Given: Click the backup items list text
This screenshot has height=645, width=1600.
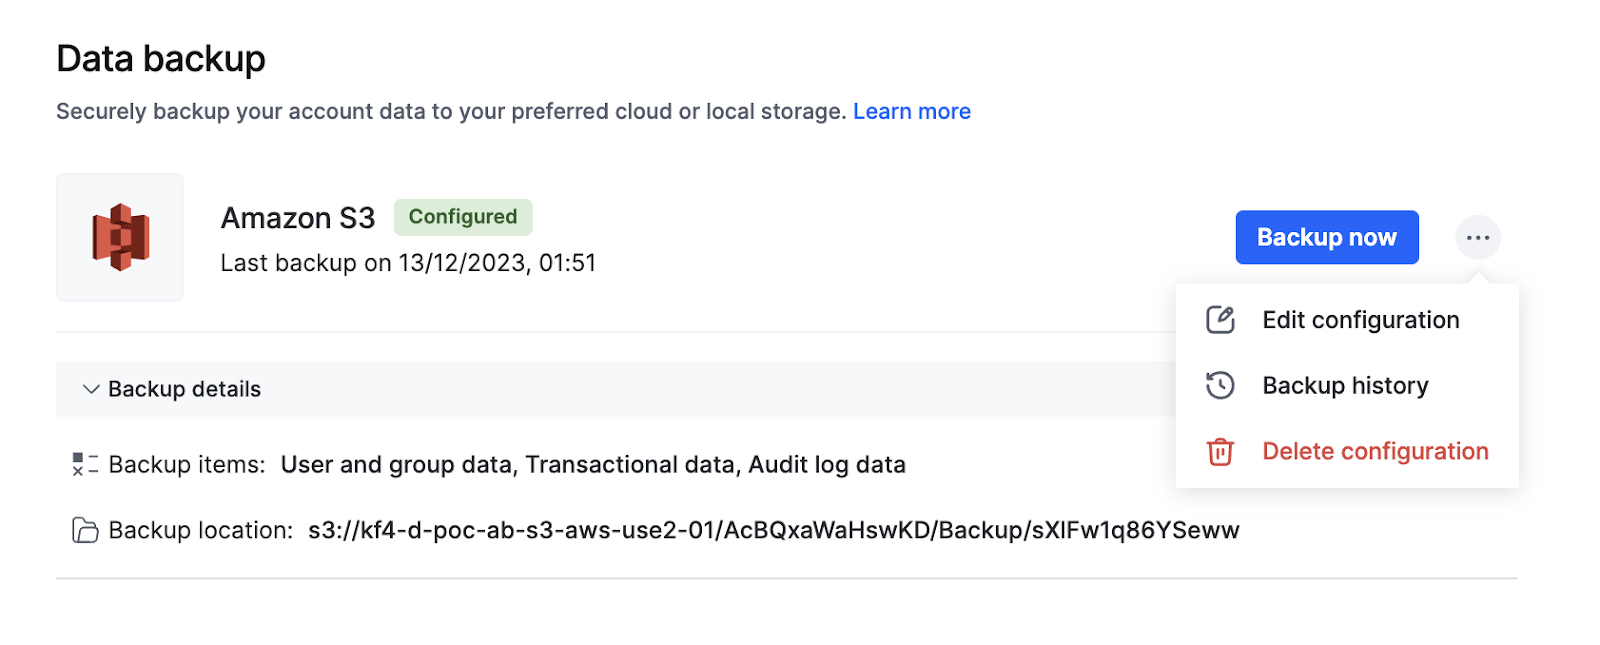Looking at the screenshot, I should click(x=593, y=464).
